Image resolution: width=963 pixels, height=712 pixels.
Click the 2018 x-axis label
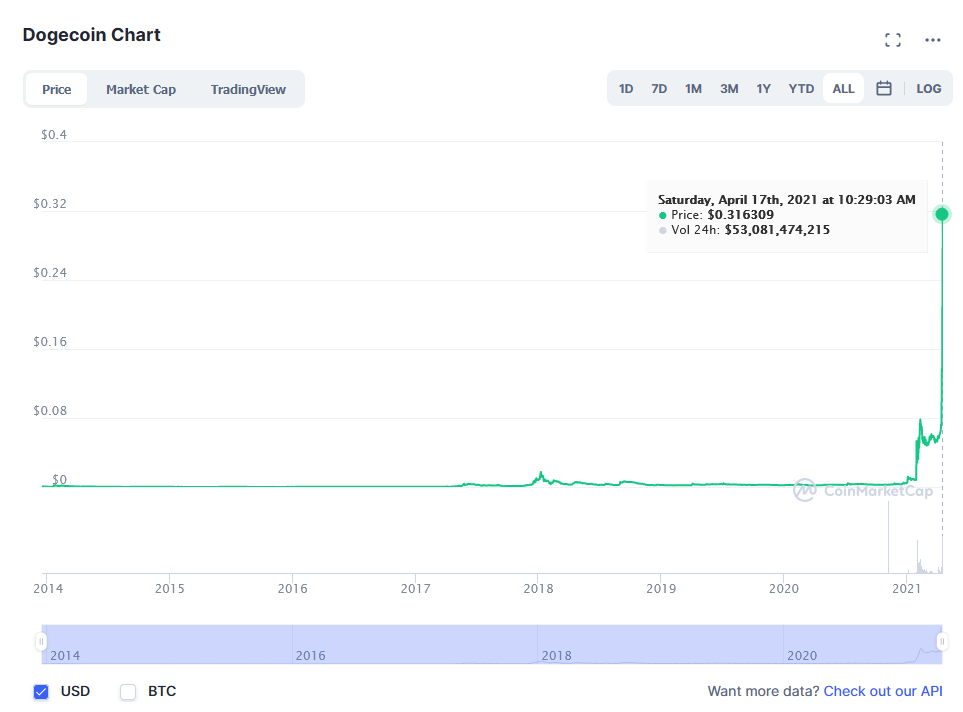click(x=538, y=589)
